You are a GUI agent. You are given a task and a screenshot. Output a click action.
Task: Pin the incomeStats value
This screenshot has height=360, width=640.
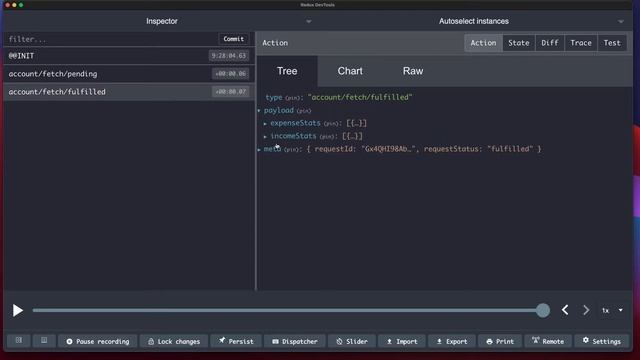point(327,137)
